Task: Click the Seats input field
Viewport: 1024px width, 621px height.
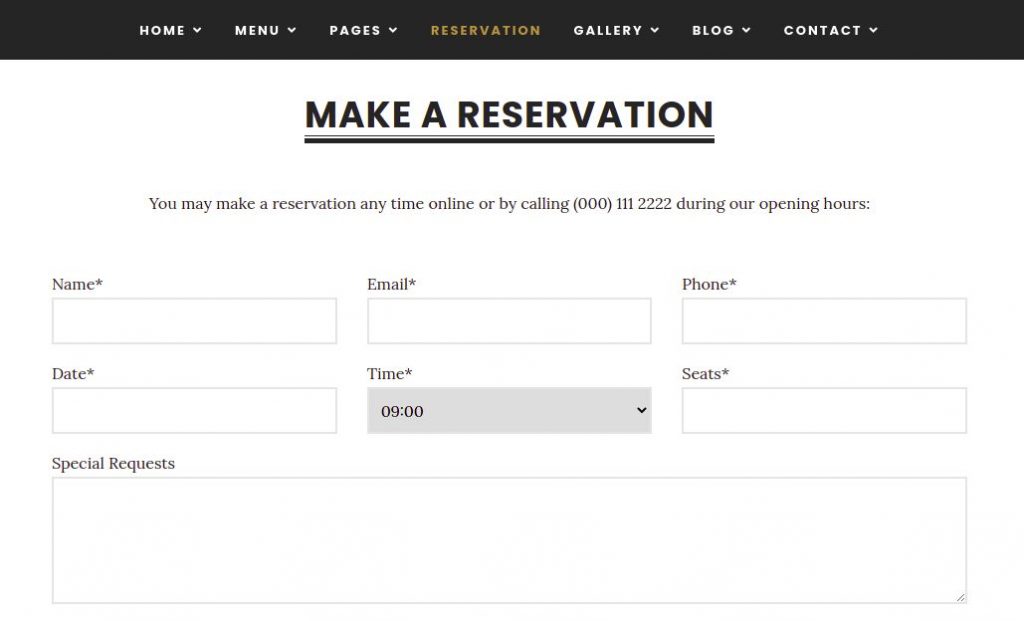Action: [x=824, y=410]
